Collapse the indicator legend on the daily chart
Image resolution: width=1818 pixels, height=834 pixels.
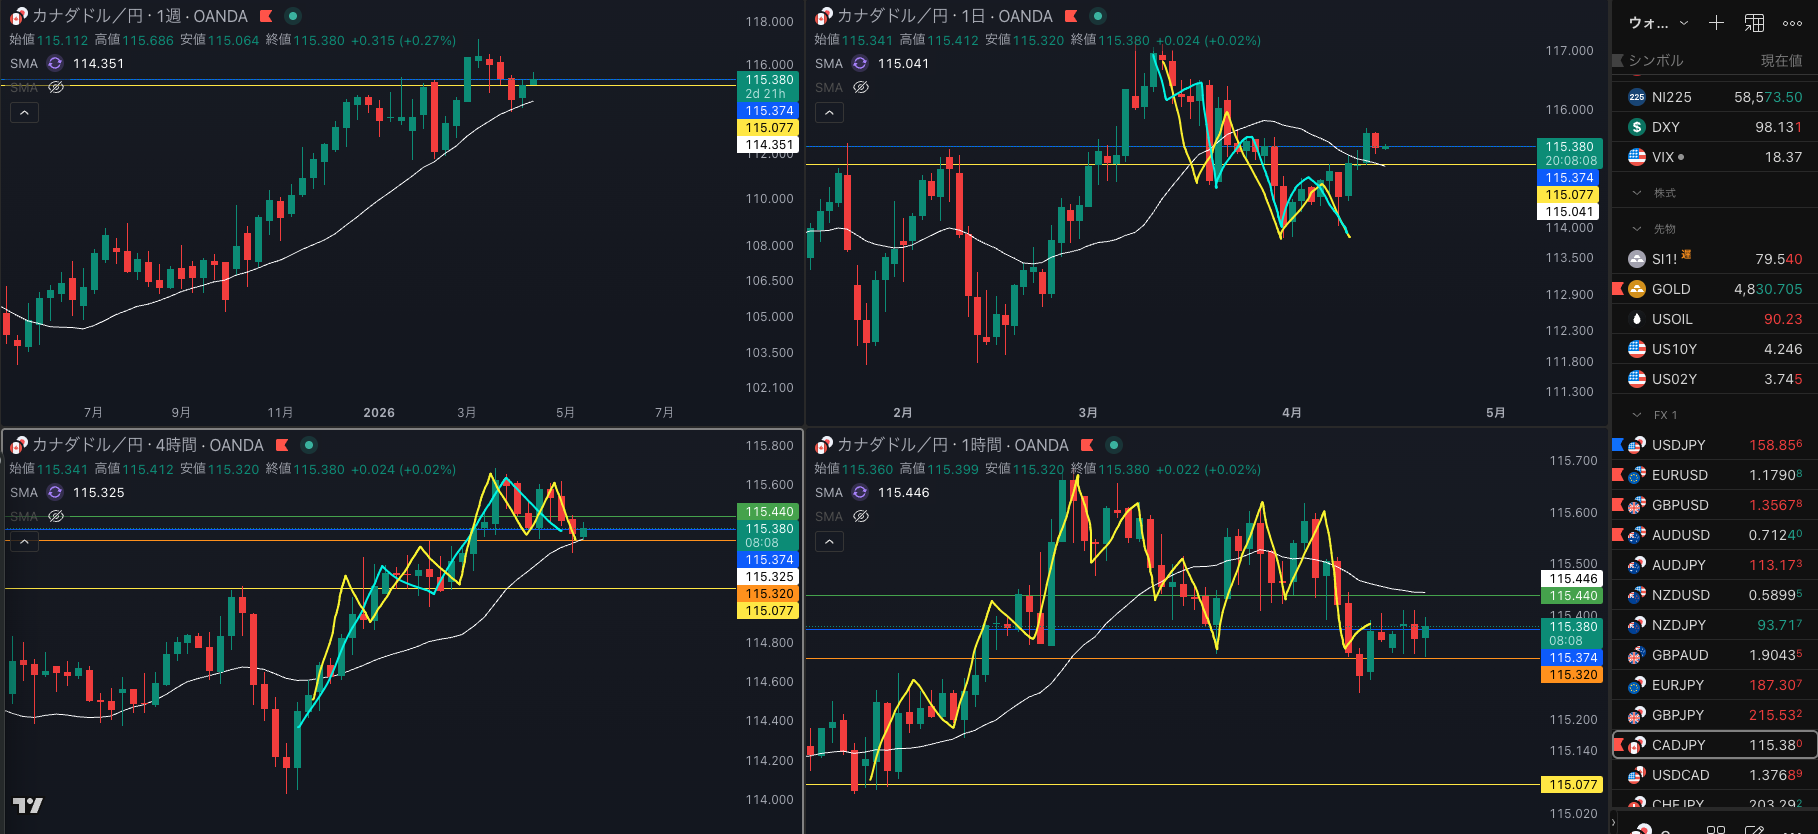click(x=829, y=113)
